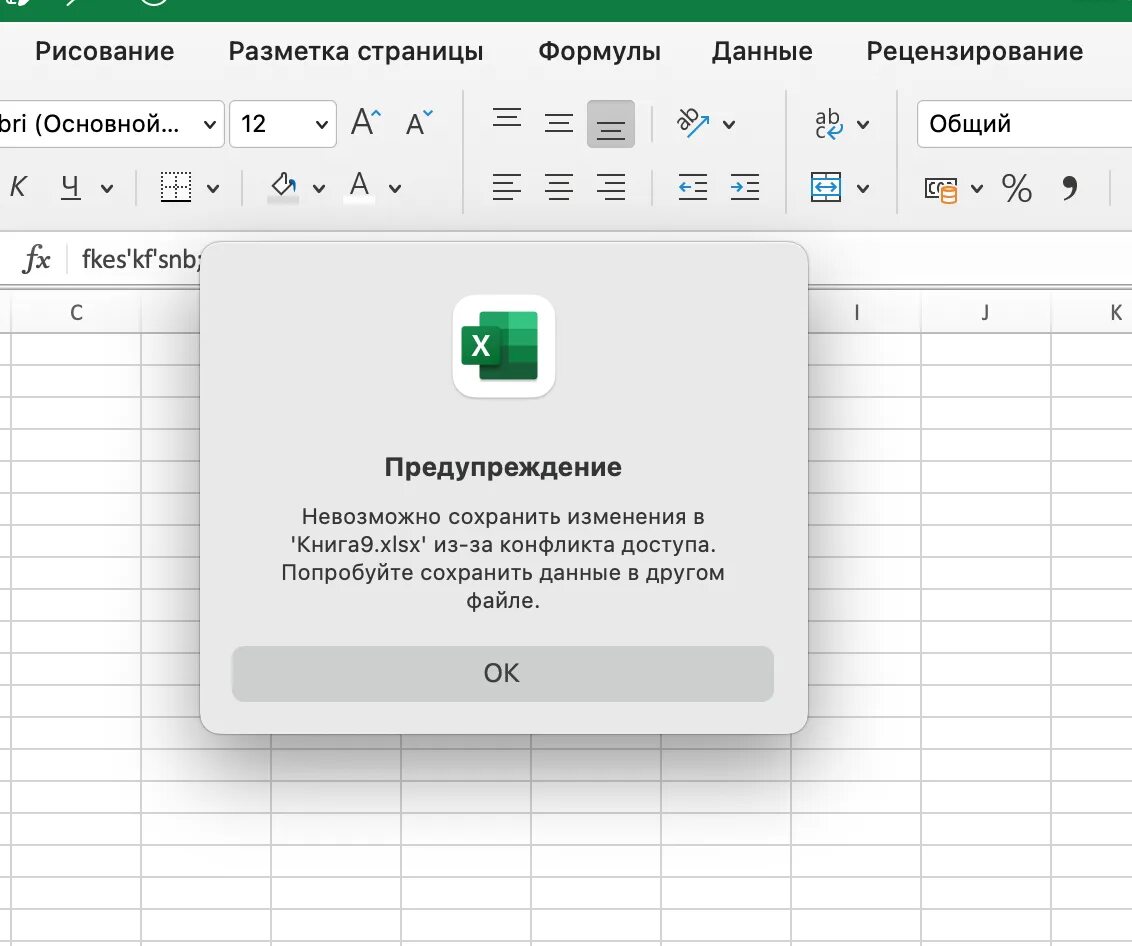Select column K header
1132x946 pixels.
(1092, 312)
